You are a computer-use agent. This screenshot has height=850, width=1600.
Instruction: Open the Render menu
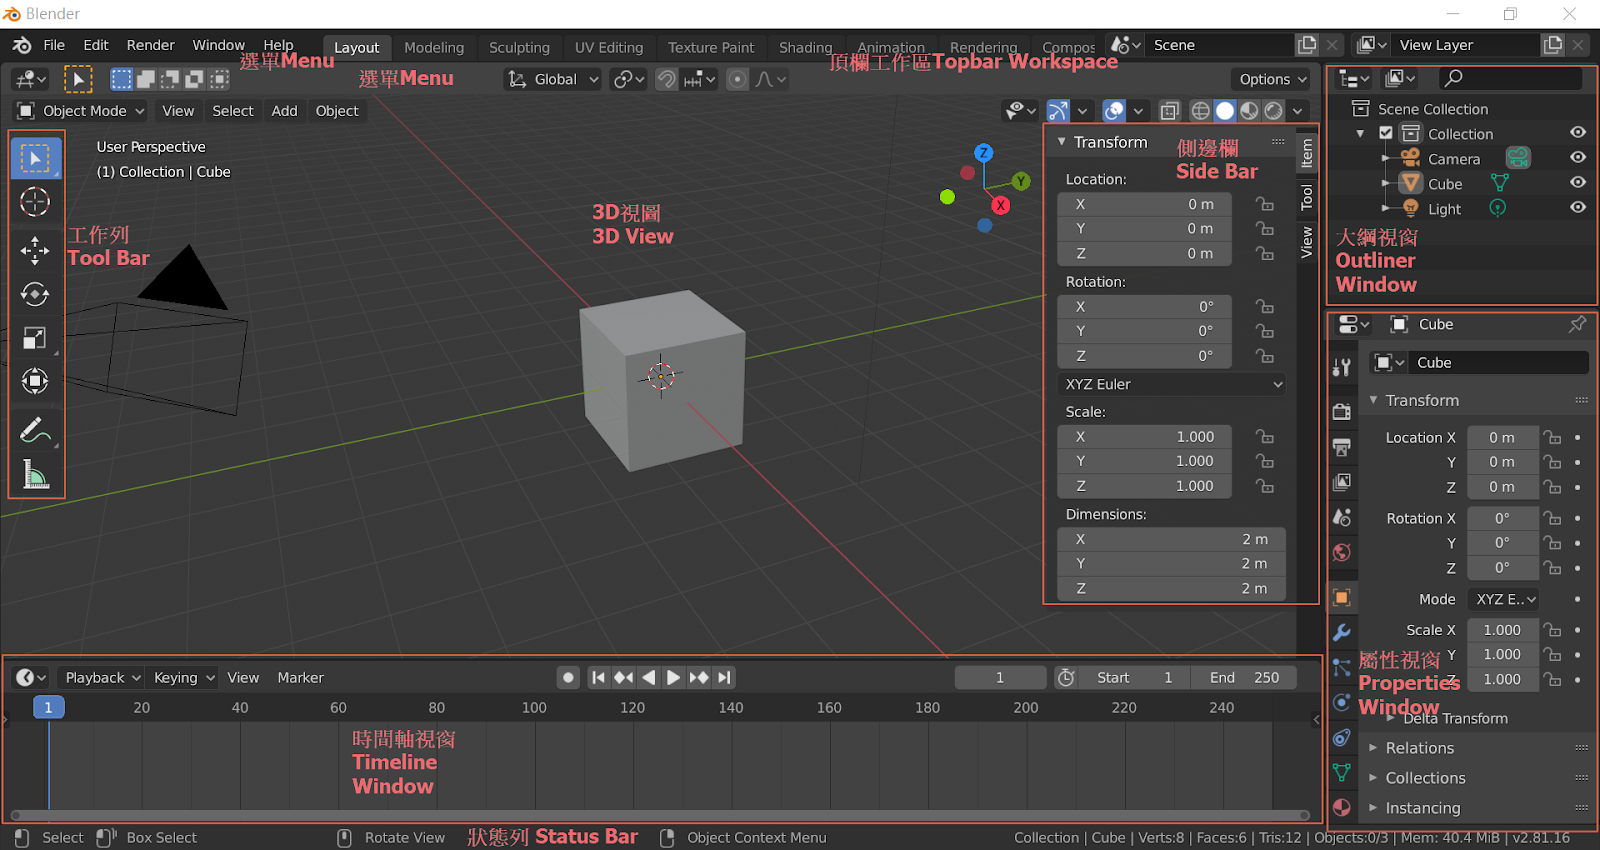coord(150,45)
